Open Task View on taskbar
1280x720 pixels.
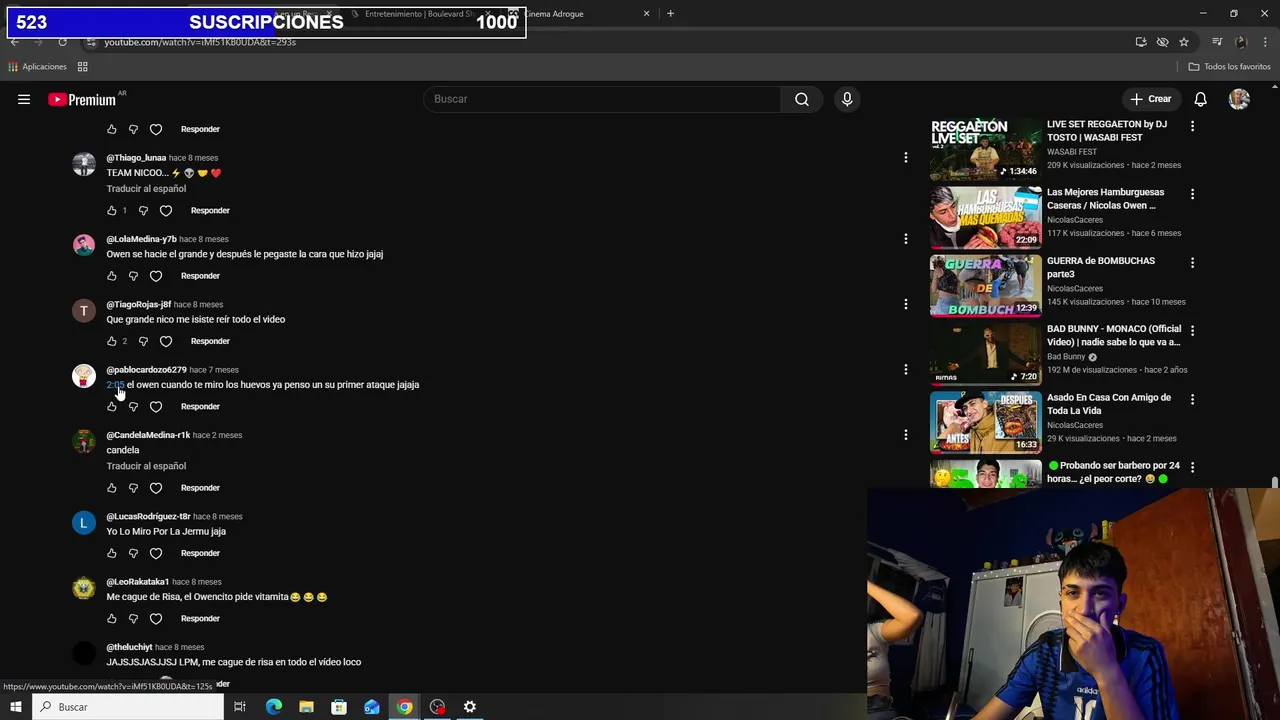pyautogui.click(x=240, y=707)
